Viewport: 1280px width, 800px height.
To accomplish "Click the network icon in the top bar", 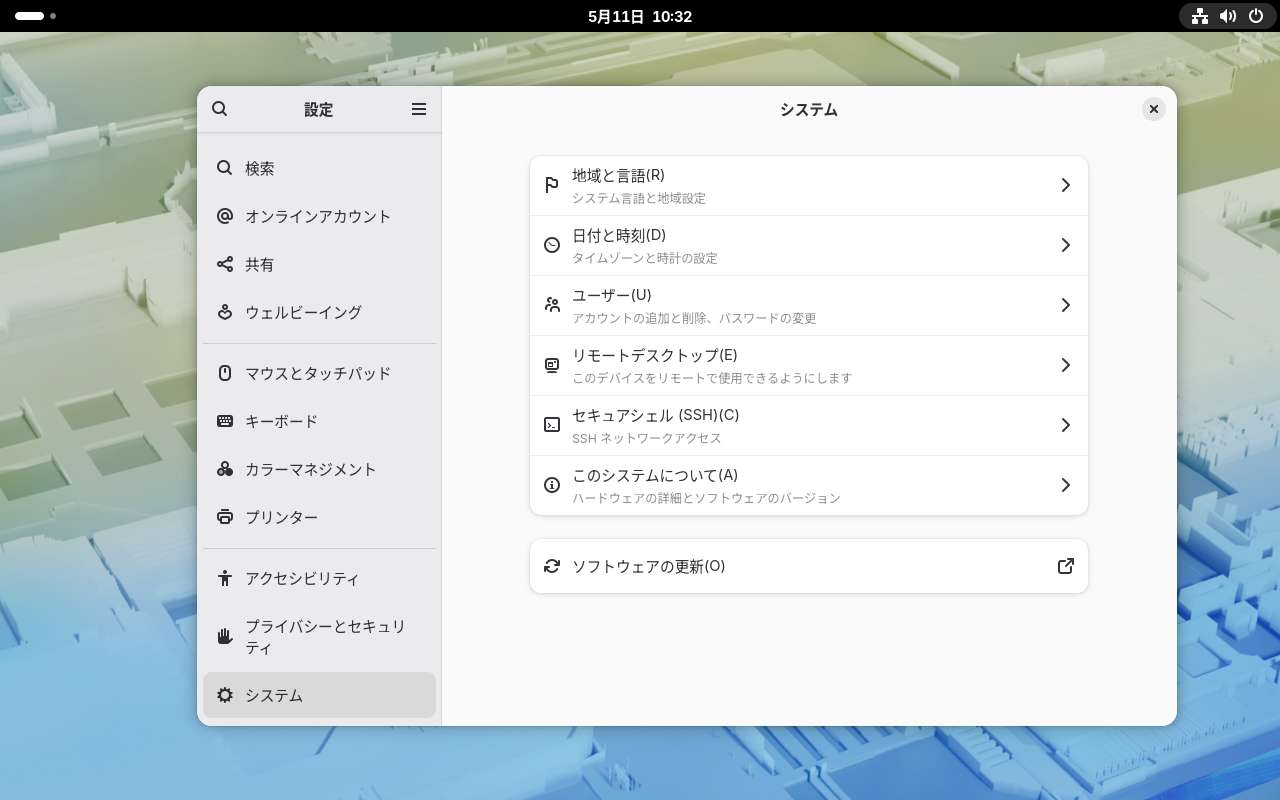I will [1200, 16].
